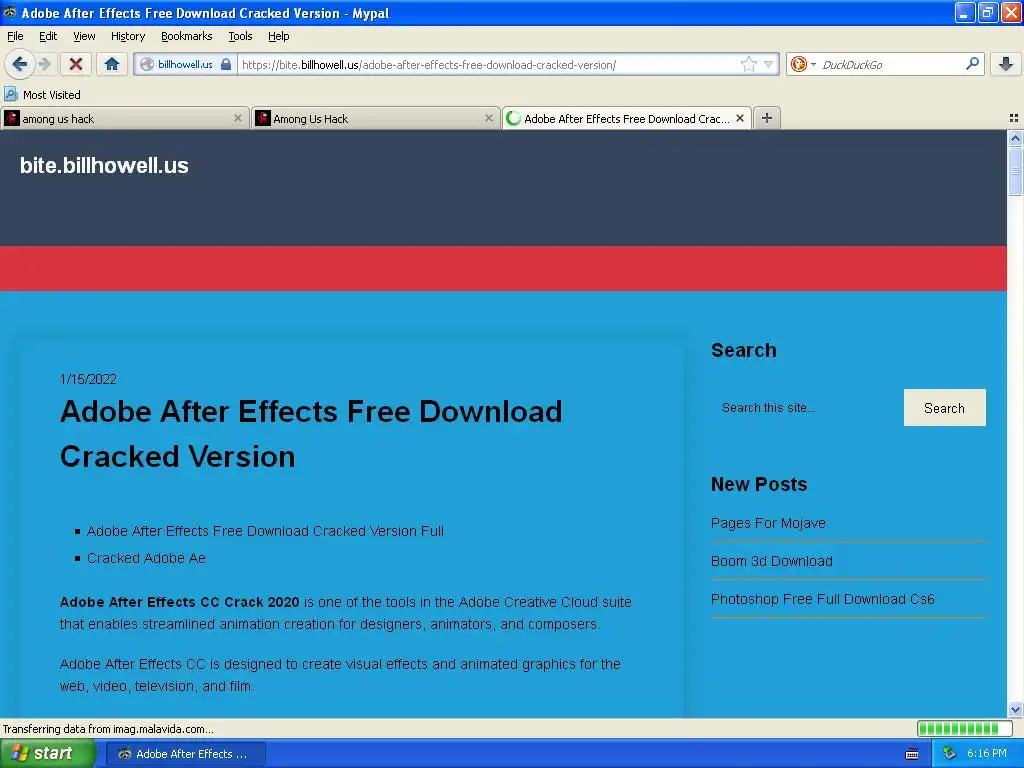Image resolution: width=1024 pixels, height=768 pixels.
Task: Go back with the back arrow button
Action: pyautogui.click(x=19, y=64)
